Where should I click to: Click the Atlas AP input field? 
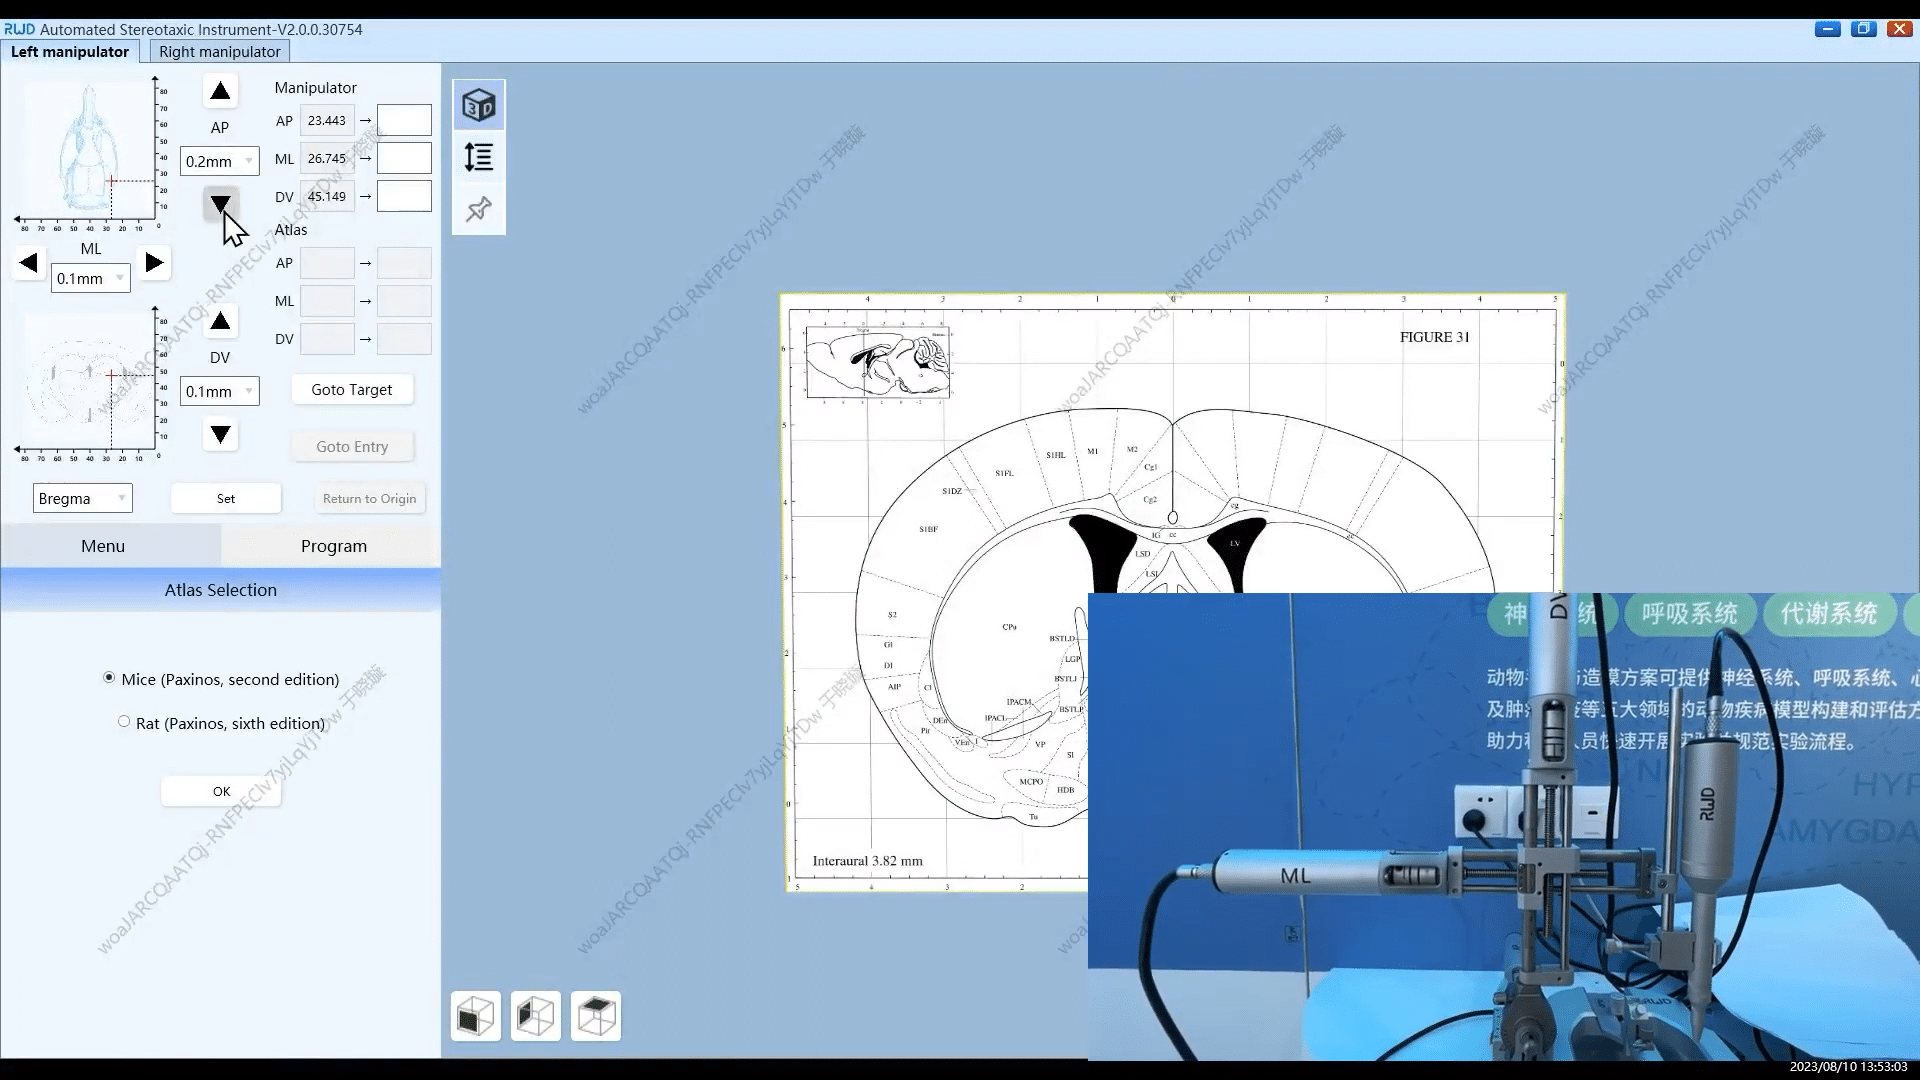(325, 262)
